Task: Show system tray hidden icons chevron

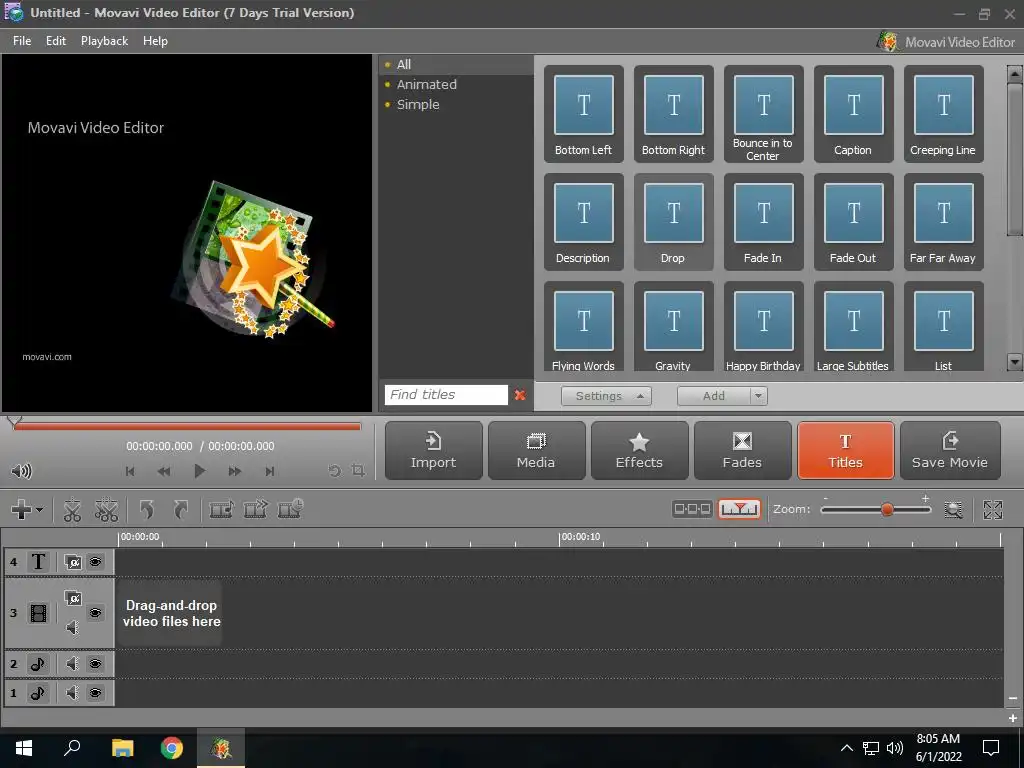Action: click(846, 748)
